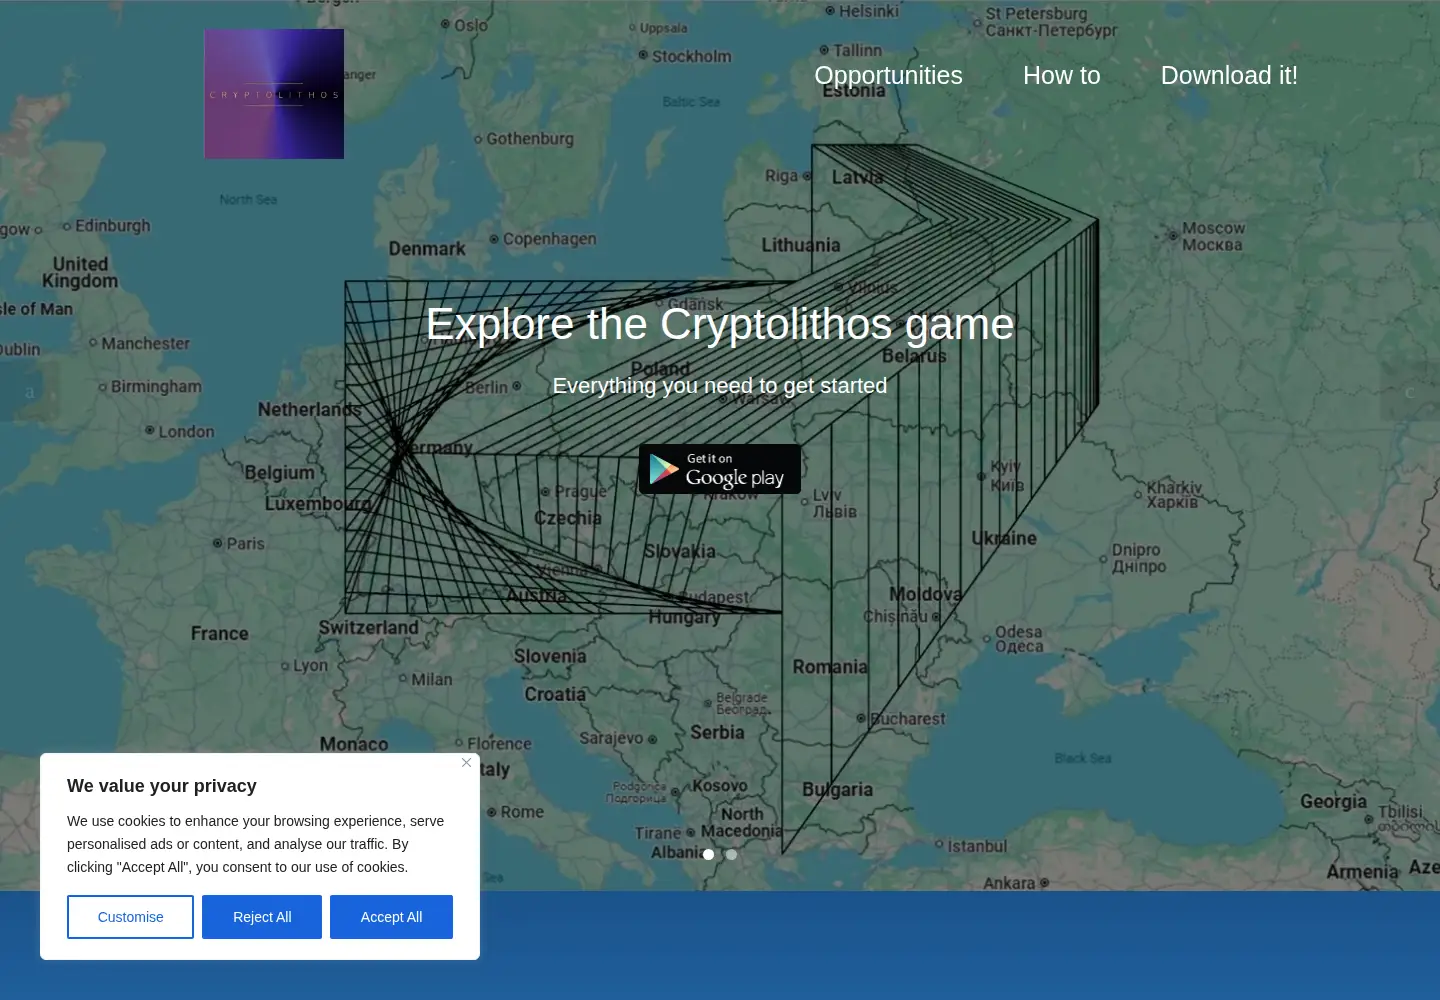Click the 'We value your privacy' title

162,786
